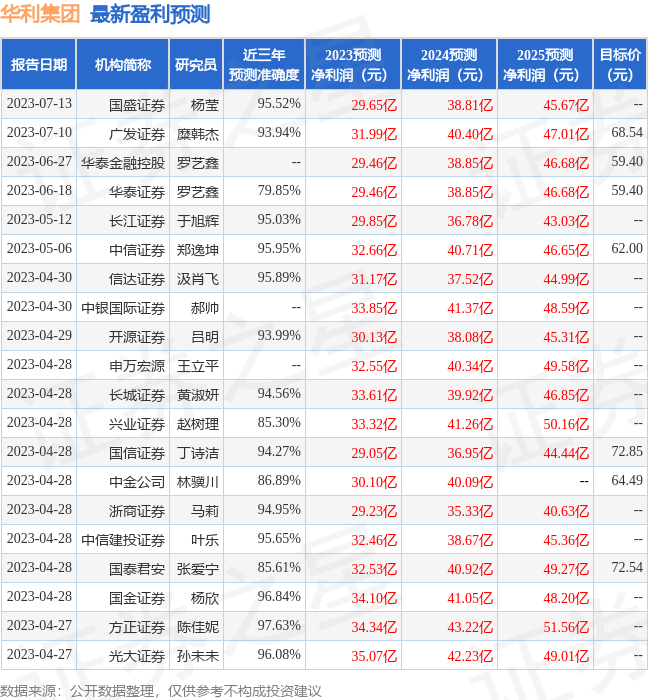Sort by 2023预测净利润 header

pos(353,65)
